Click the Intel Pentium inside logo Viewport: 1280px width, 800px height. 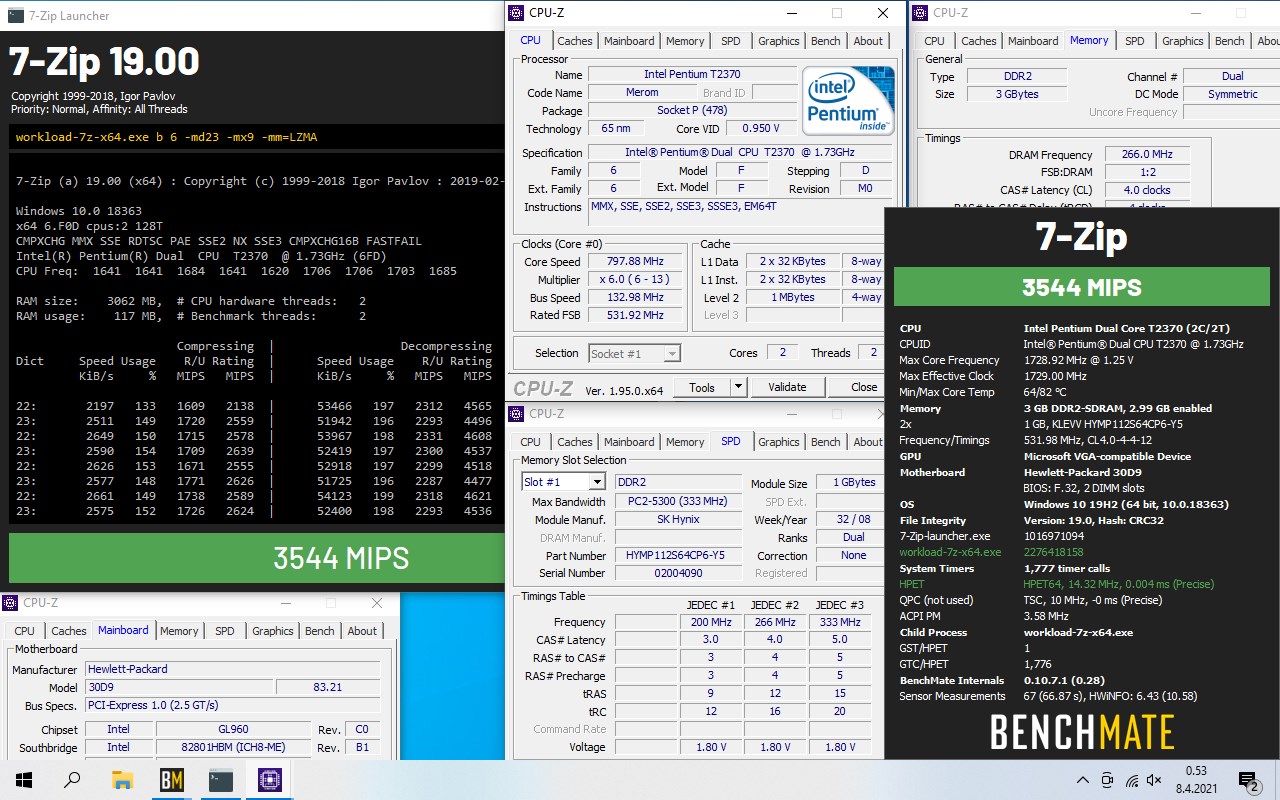coord(848,100)
